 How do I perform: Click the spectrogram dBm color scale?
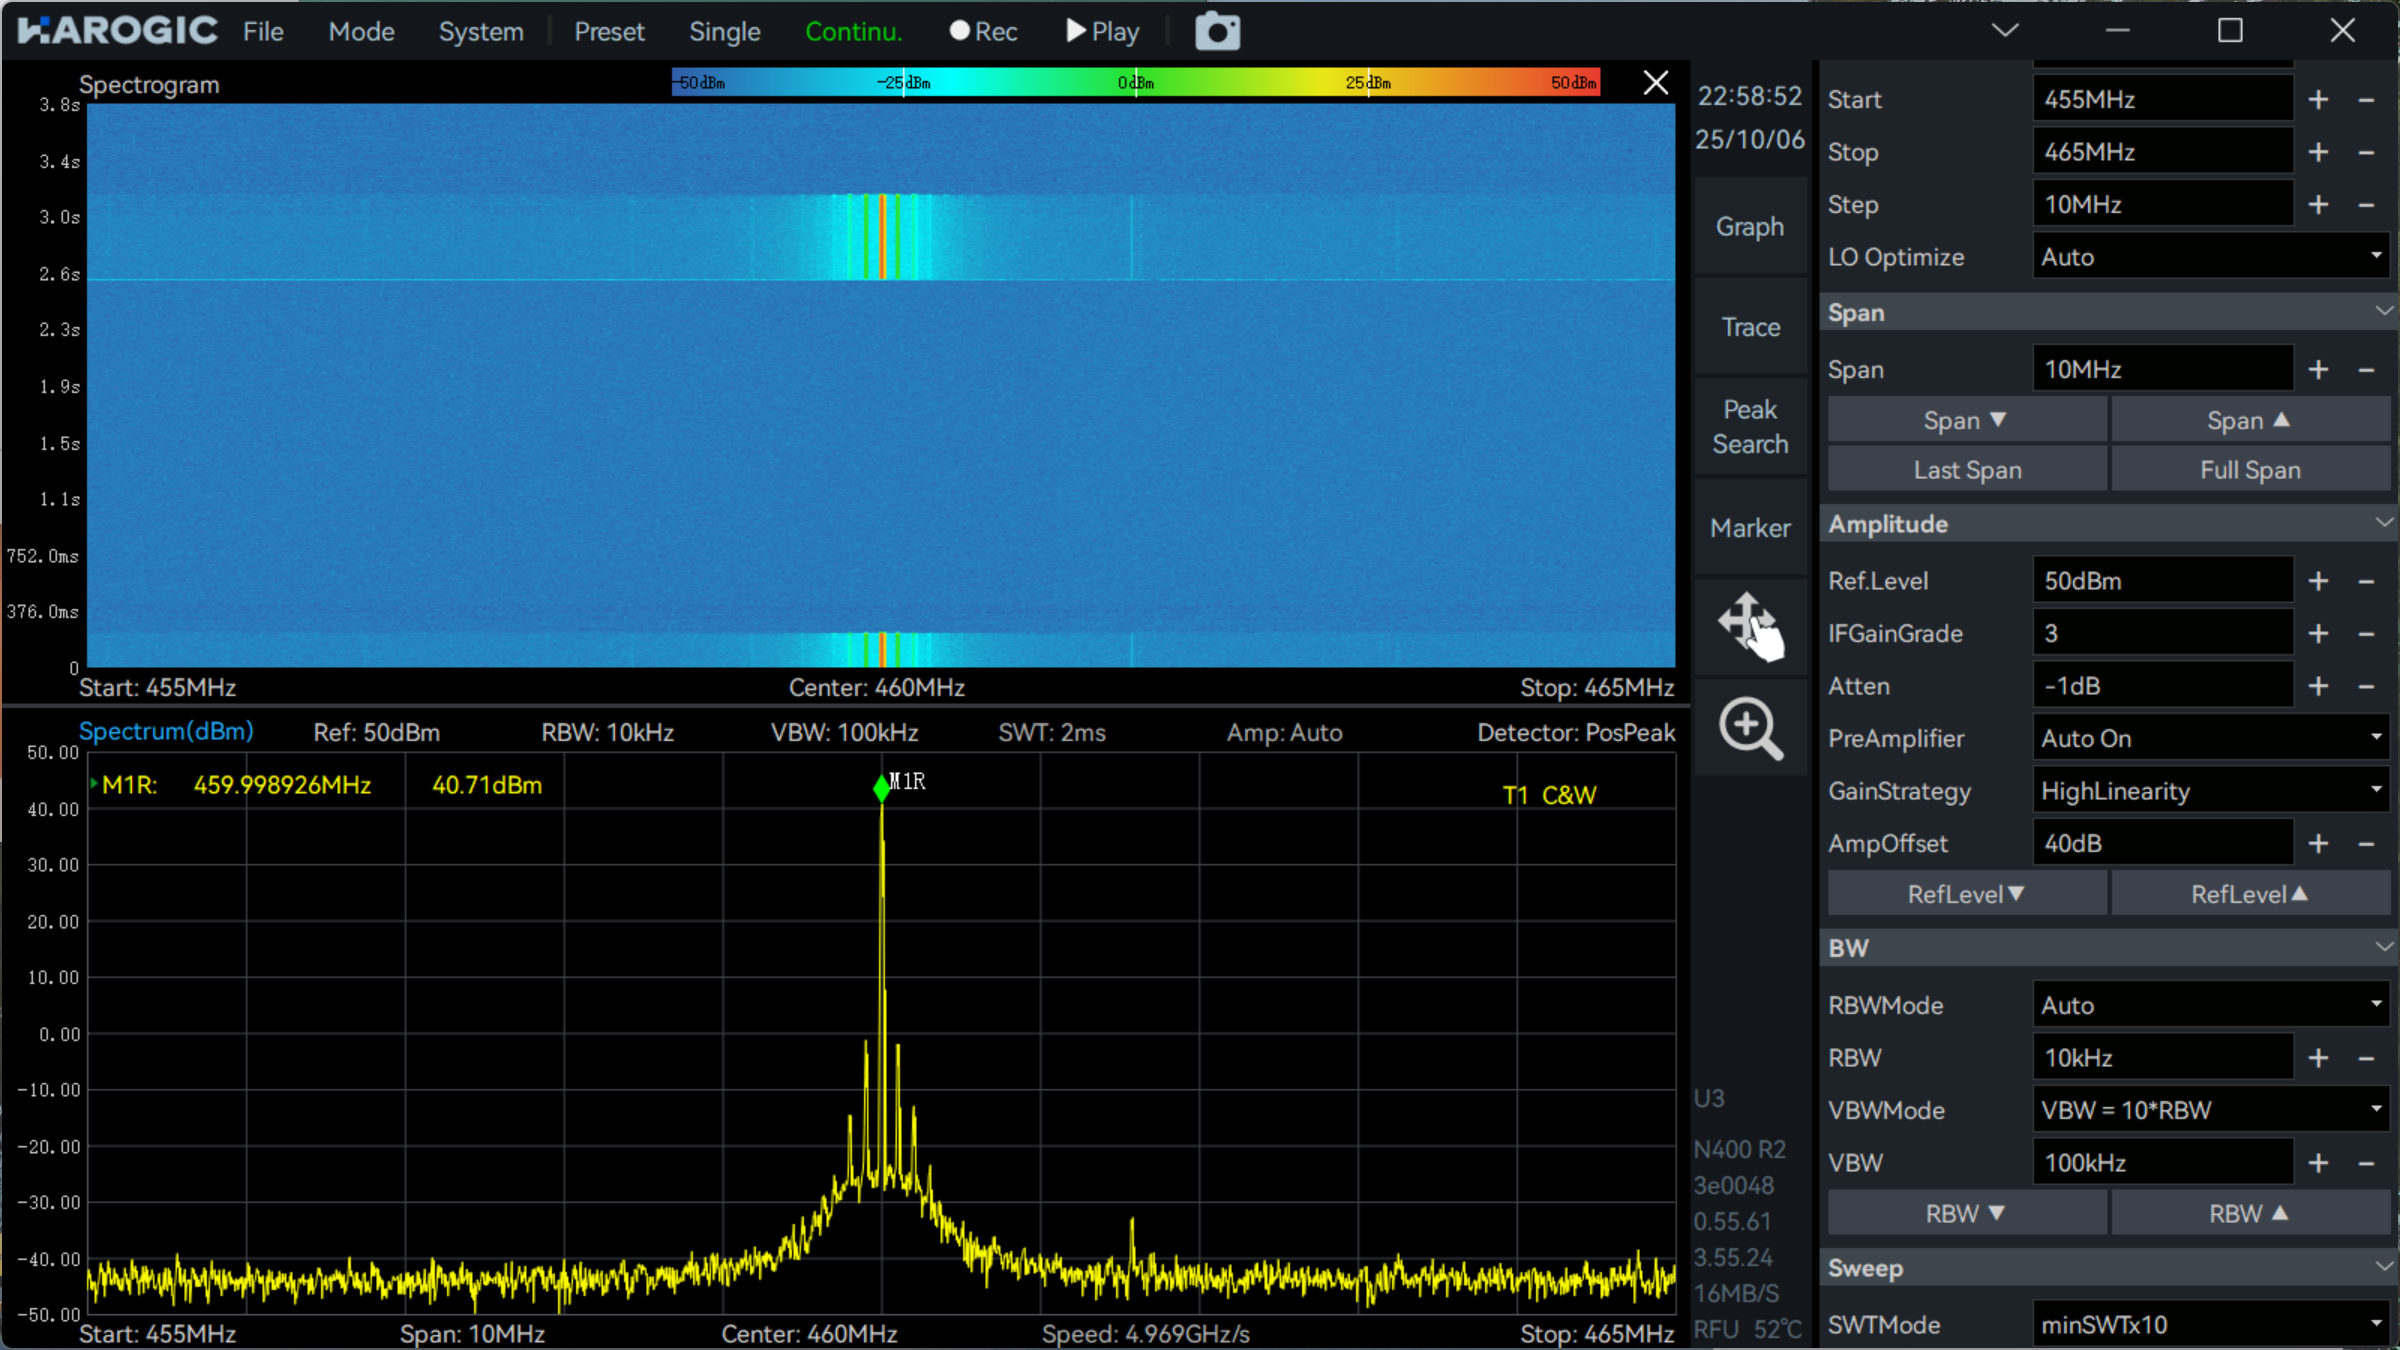click(x=1135, y=83)
